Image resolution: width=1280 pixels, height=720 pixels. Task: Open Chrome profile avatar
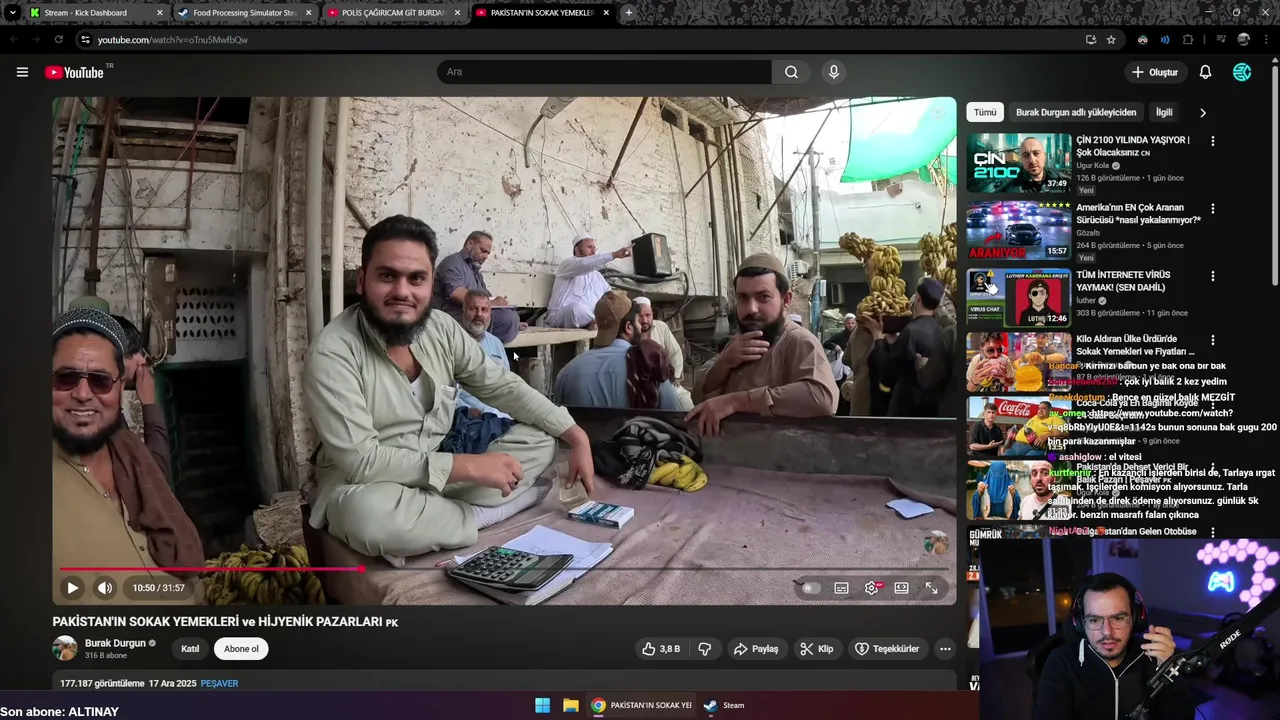(x=1244, y=40)
